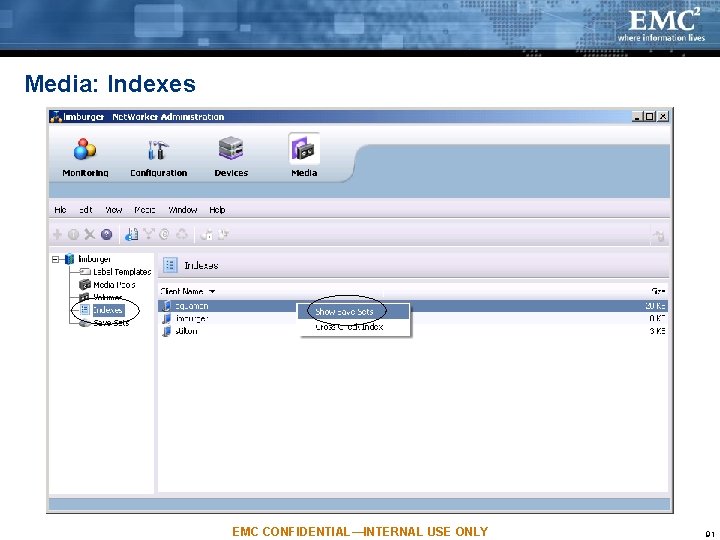Click the client icon beside aquaman
720x540 pixels.
click(167, 306)
